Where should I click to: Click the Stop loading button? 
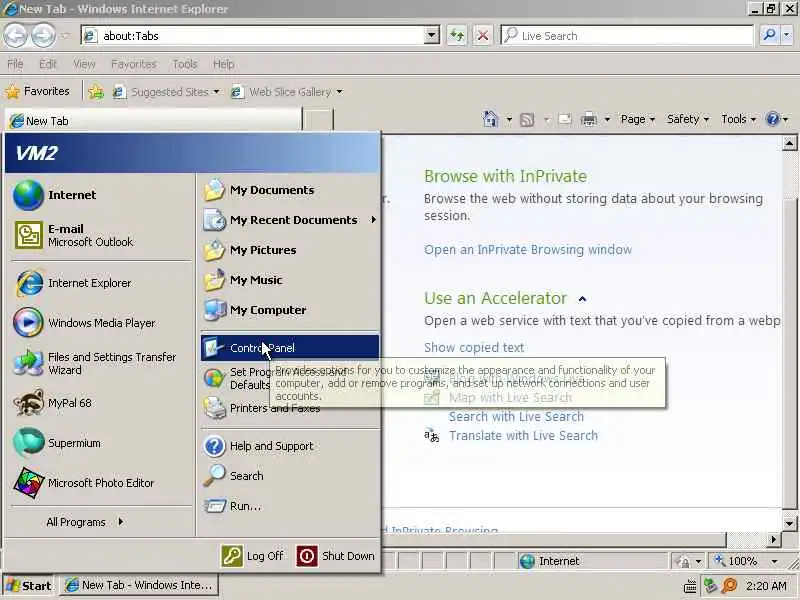coord(483,36)
